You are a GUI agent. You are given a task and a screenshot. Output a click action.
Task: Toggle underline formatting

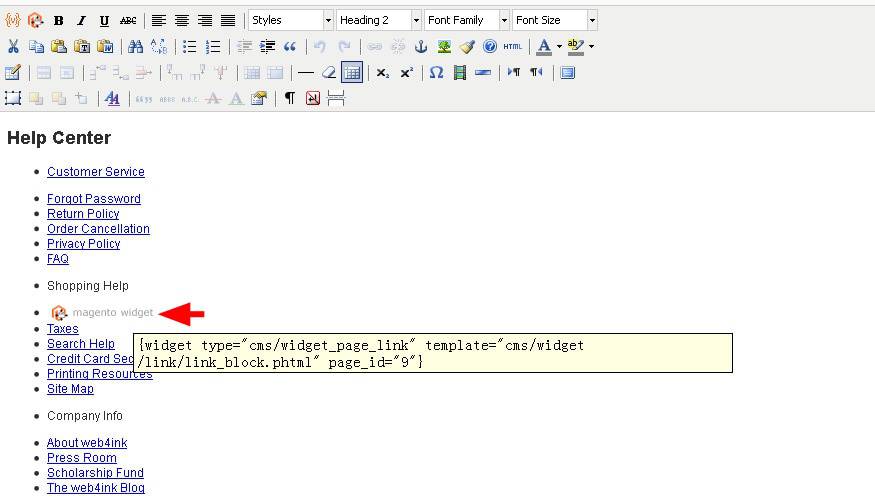(104, 20)
